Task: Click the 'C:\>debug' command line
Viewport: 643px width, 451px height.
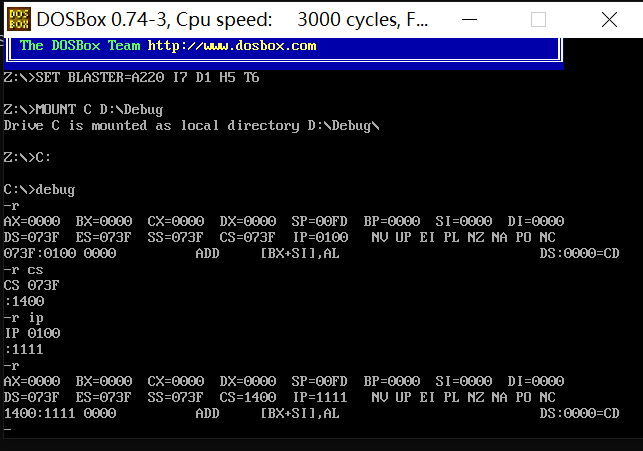Action: (39, 189)
